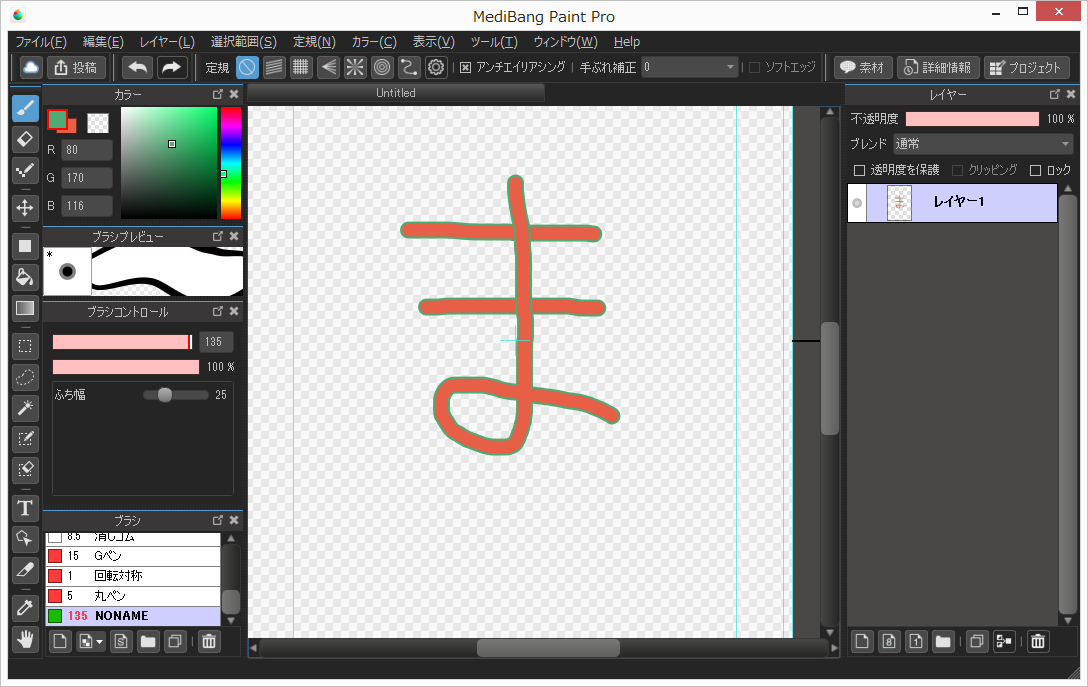This screenshot has height=687, width=1088.
Task: Click the R color value field
Action: tap(87, 149)
